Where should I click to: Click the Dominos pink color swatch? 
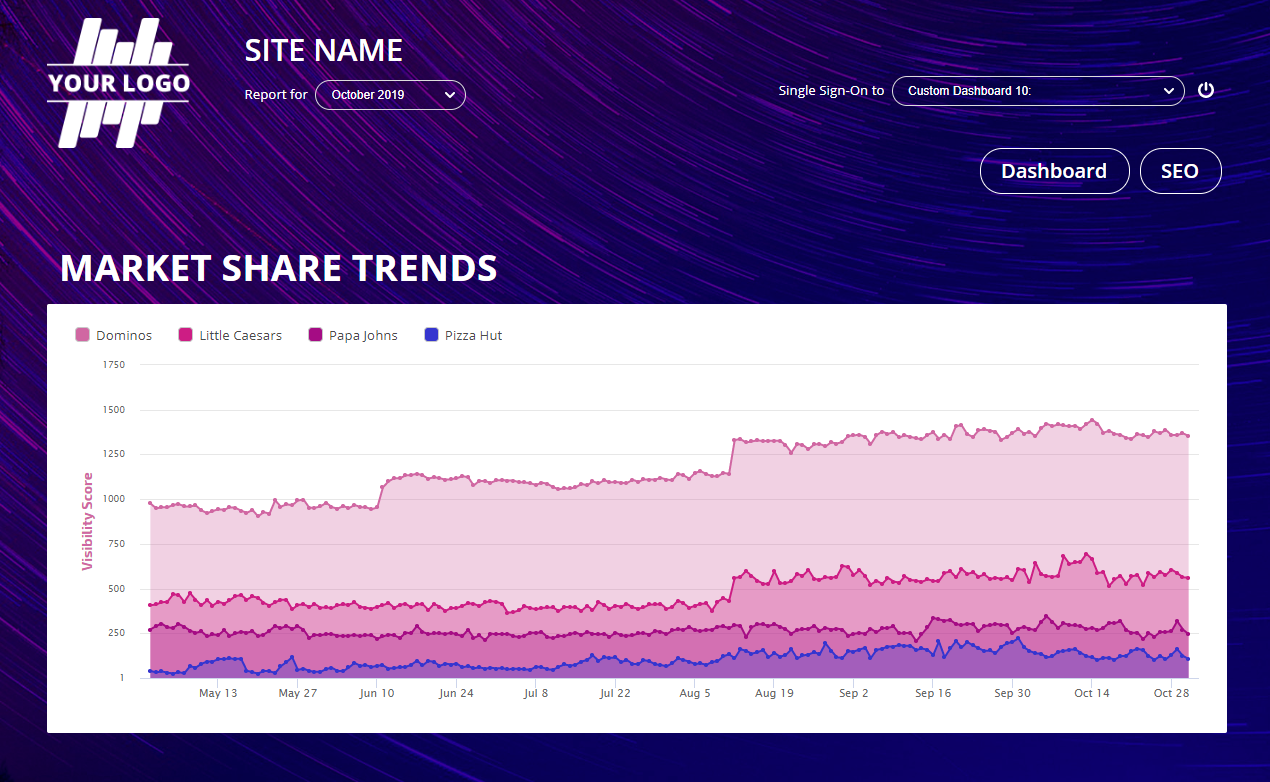click(x=82, y=335)
